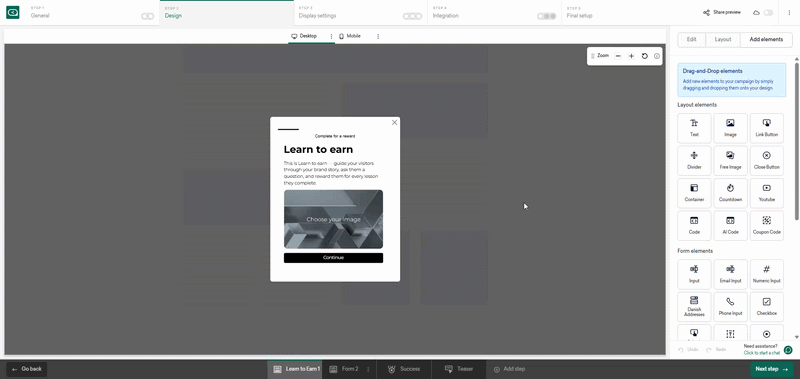Open top-right more options menu
Image resolution: width=800 pixels, height=379 pixels.
pos(789,12)
